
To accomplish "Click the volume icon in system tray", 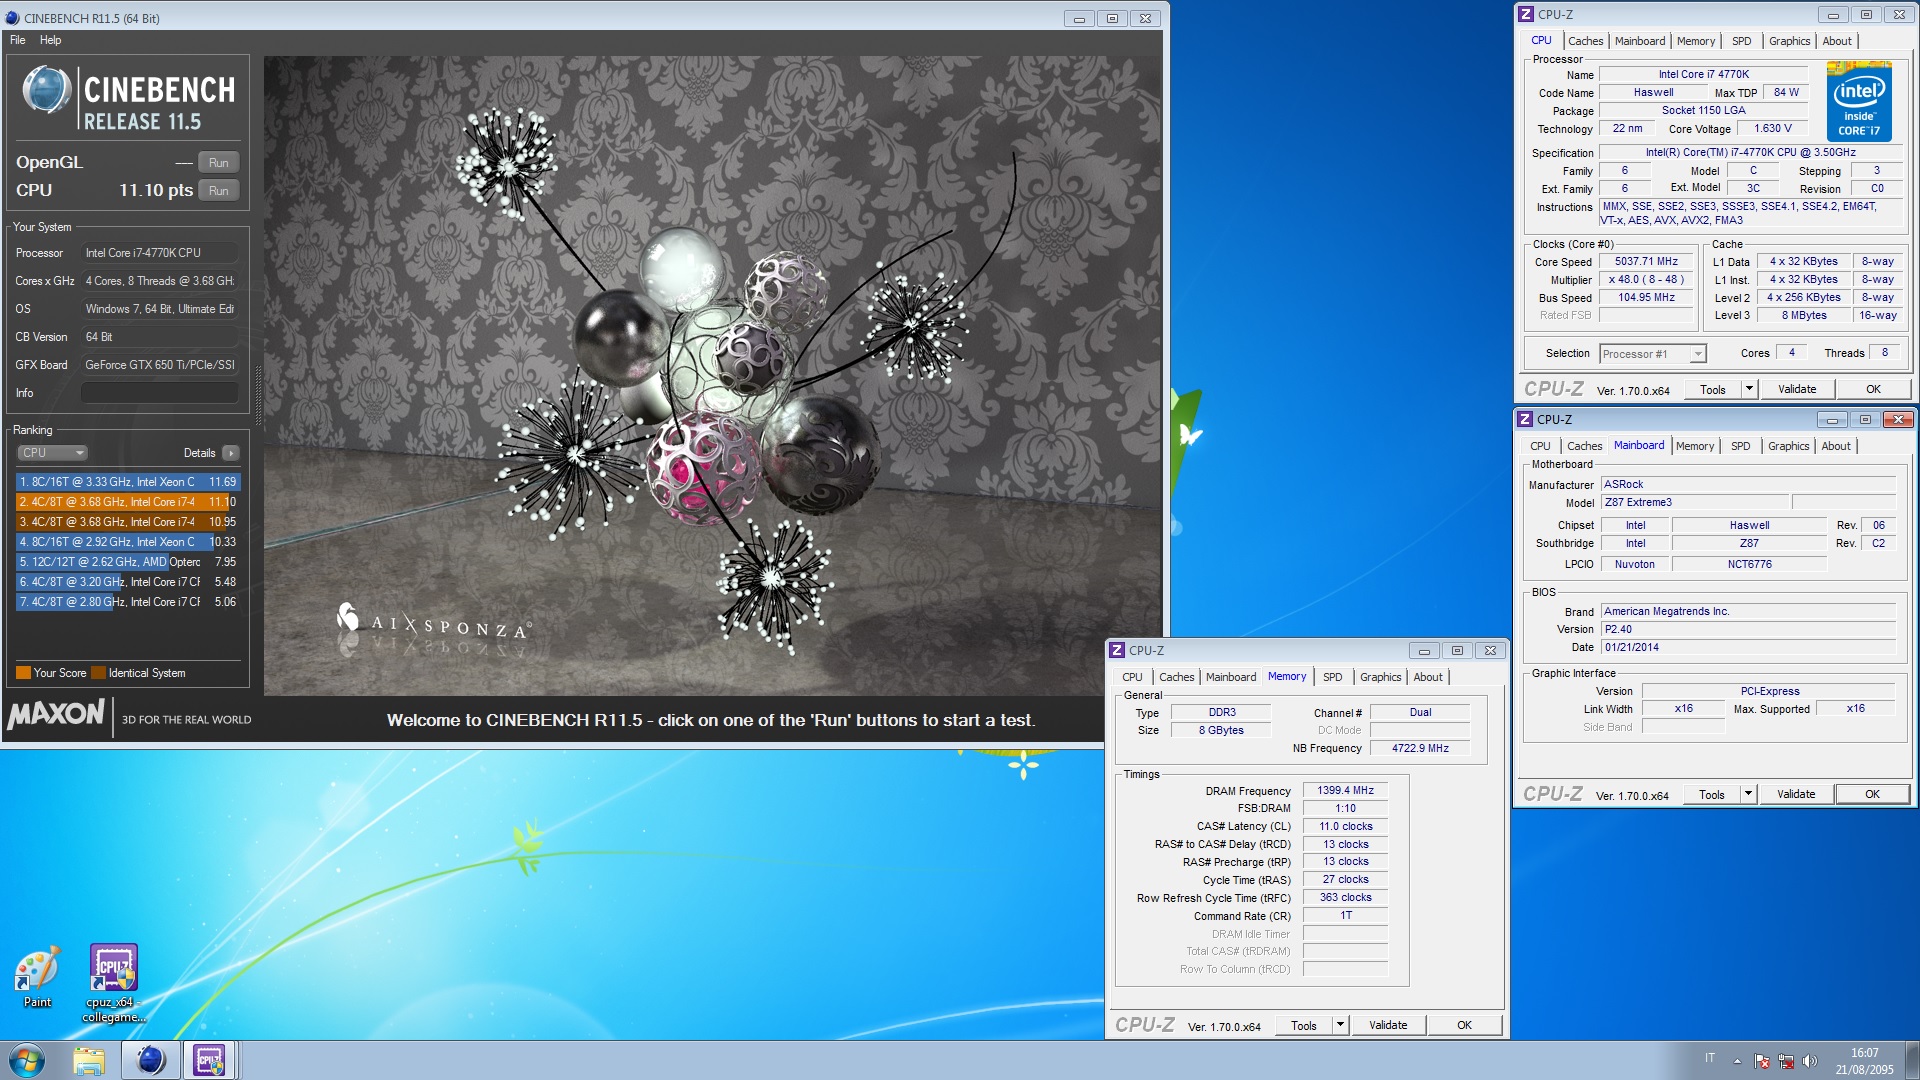I will pos(1810,1061).
